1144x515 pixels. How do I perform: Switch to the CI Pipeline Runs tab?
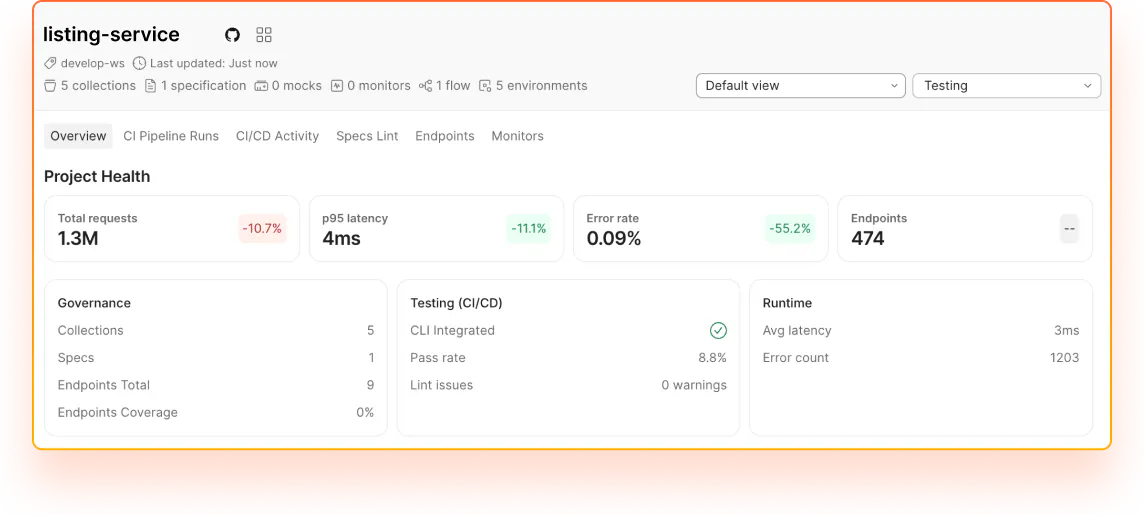pos(171,136)
